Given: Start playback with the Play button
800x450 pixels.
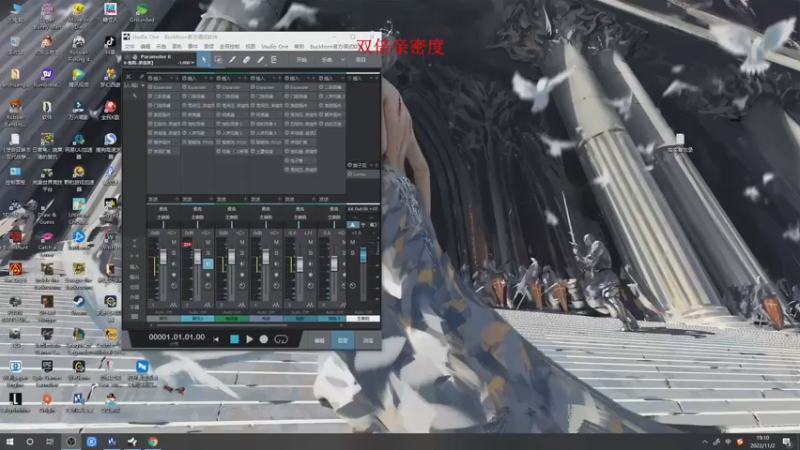Looking at the screenshot, I should (249, 339).
